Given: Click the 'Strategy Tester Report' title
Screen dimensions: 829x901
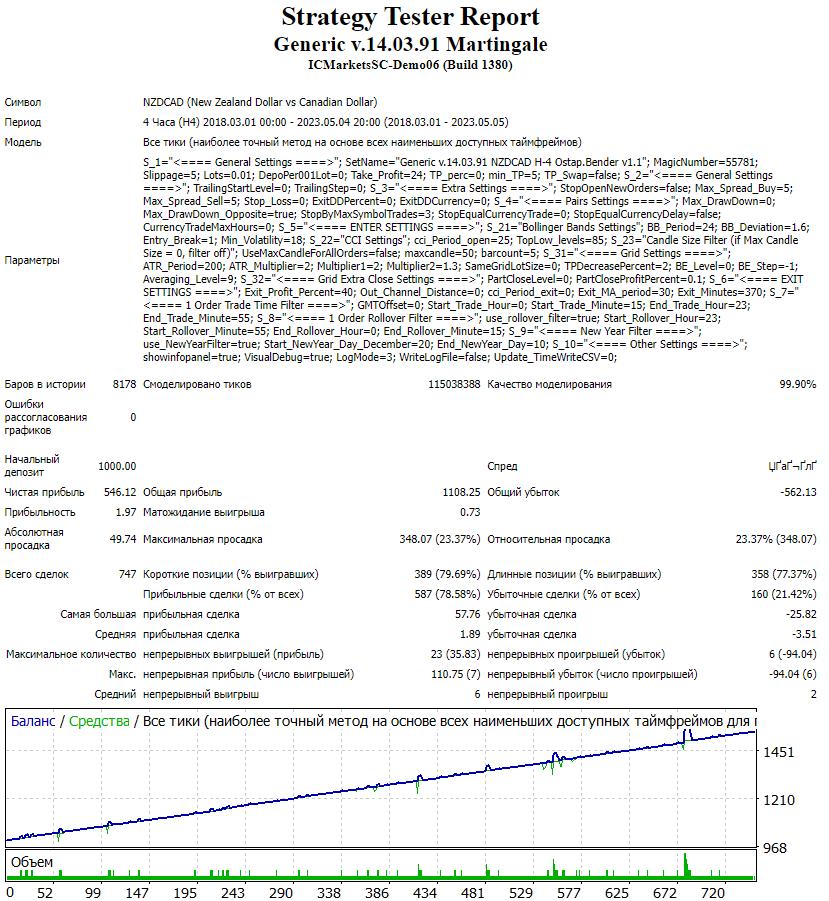Looking at the screenshot, I should pyautogui.click(x=410, y=17).
